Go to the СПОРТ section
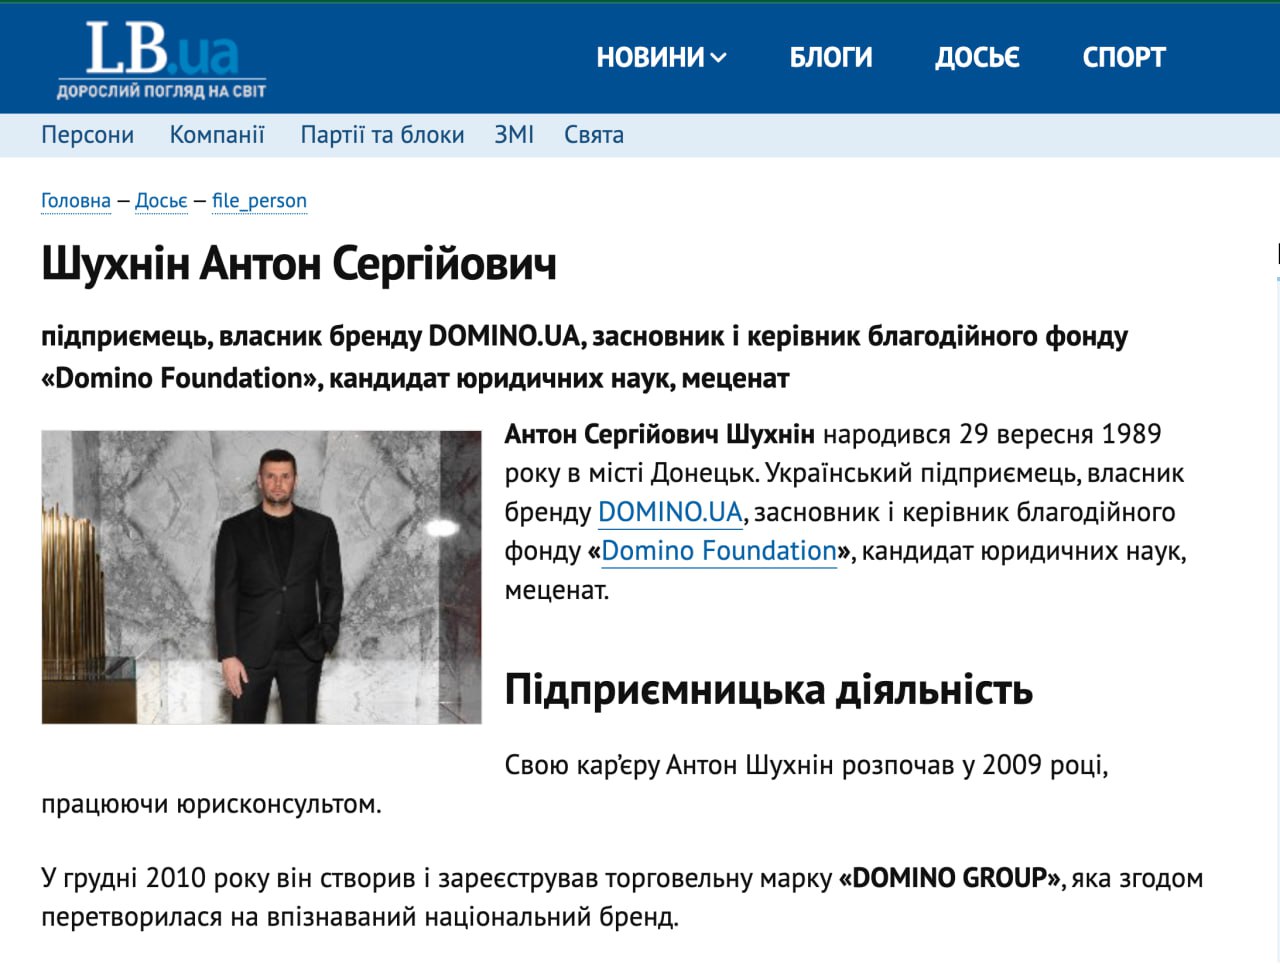Image resolution: width=1280 pixels, height=972 pixels. [x=1124, y=57]
